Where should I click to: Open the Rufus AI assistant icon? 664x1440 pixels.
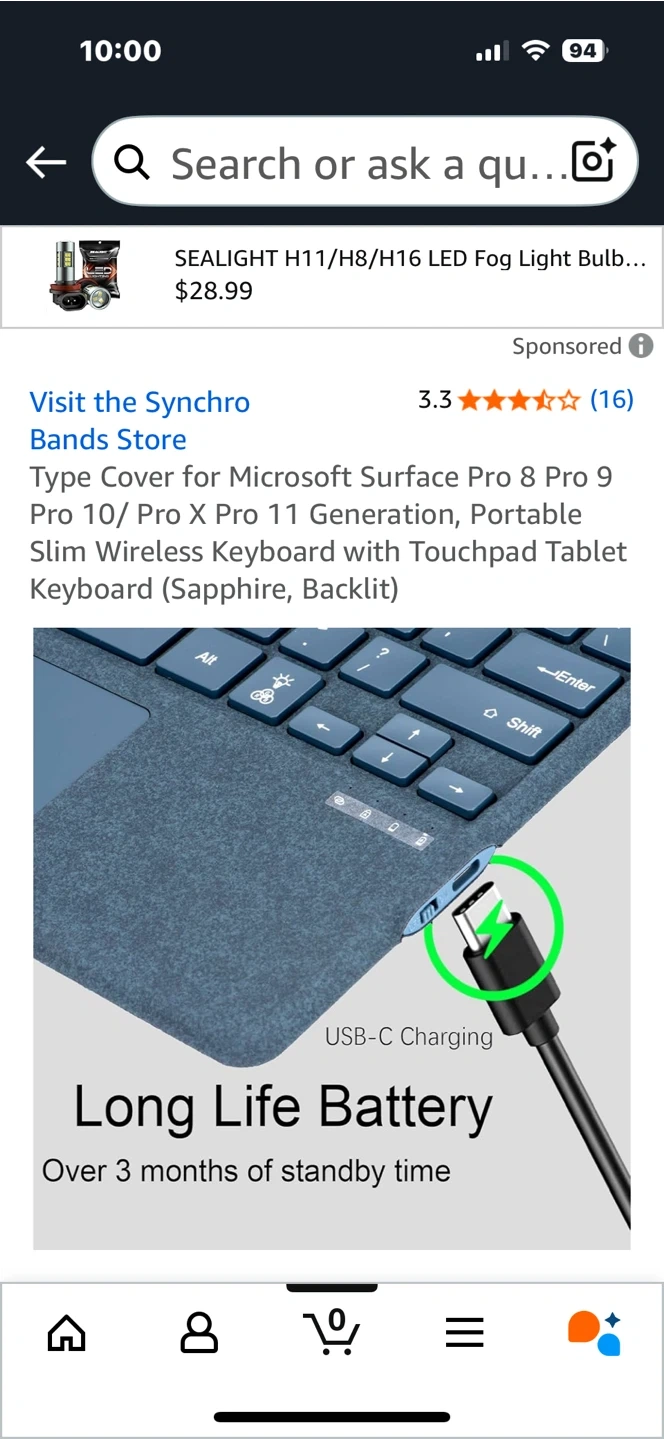[595, 1332]
